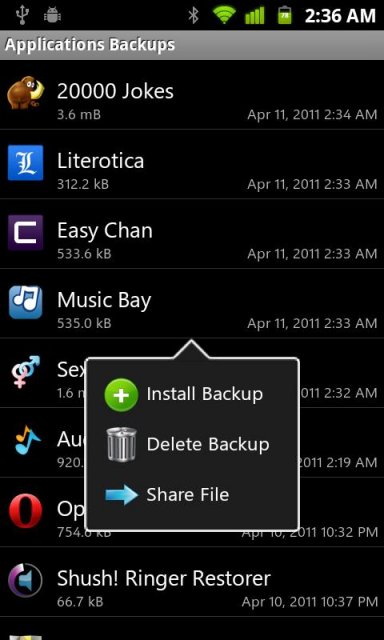
Task: Select the Easy Chan backup row
Action: (192, 234)
